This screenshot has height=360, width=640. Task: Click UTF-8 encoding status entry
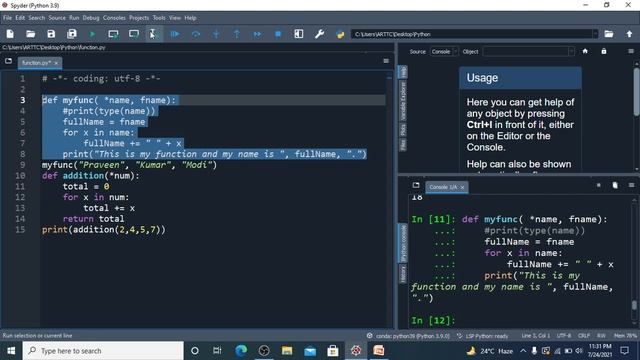coord(564,336)
